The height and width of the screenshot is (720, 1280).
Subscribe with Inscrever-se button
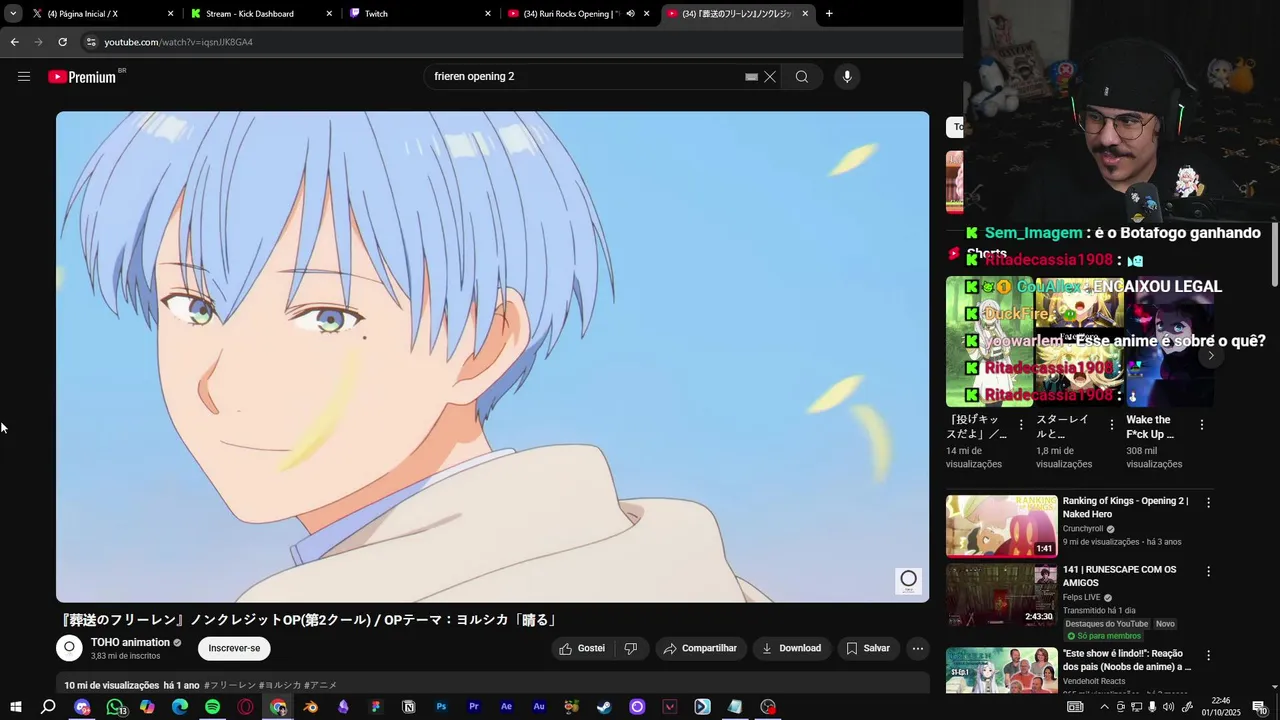click(234, 648)
